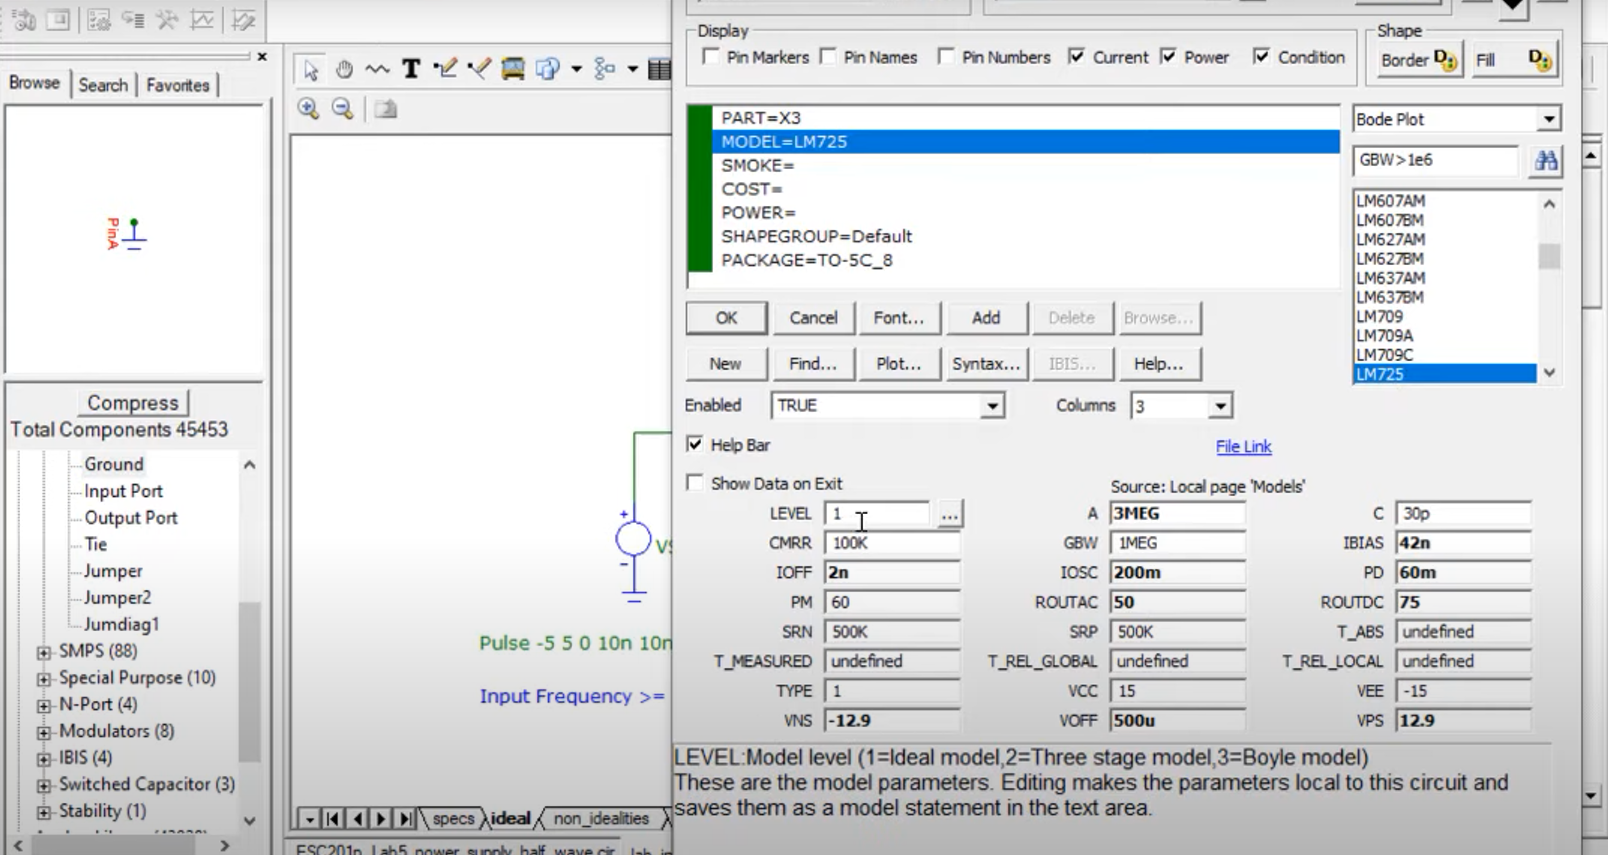The height and width of the screenshot is (855, 1608).
Task: Expand the Switched Capacitor (3) node
Action: (44, 785)
